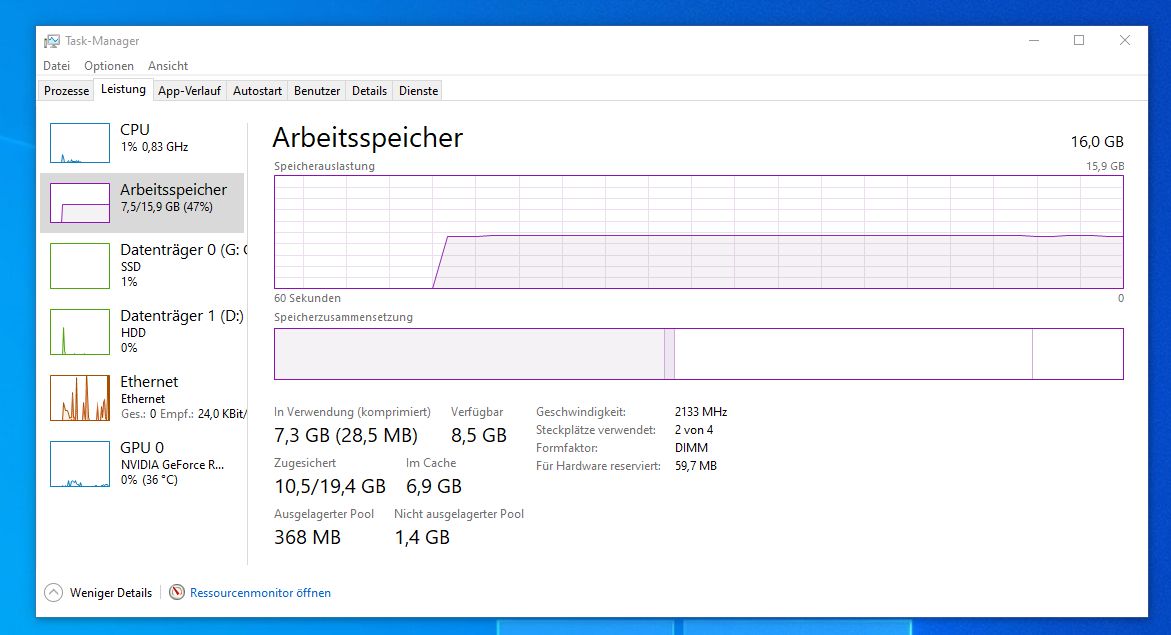The height and width of the screenshot is (635, 1171).
Task: Open the Datenträger 1 HDD graph
Action: point(80,331)
